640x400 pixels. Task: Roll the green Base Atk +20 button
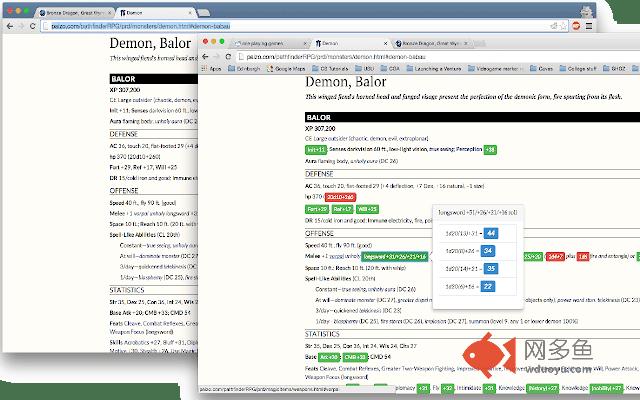[329, 357]
